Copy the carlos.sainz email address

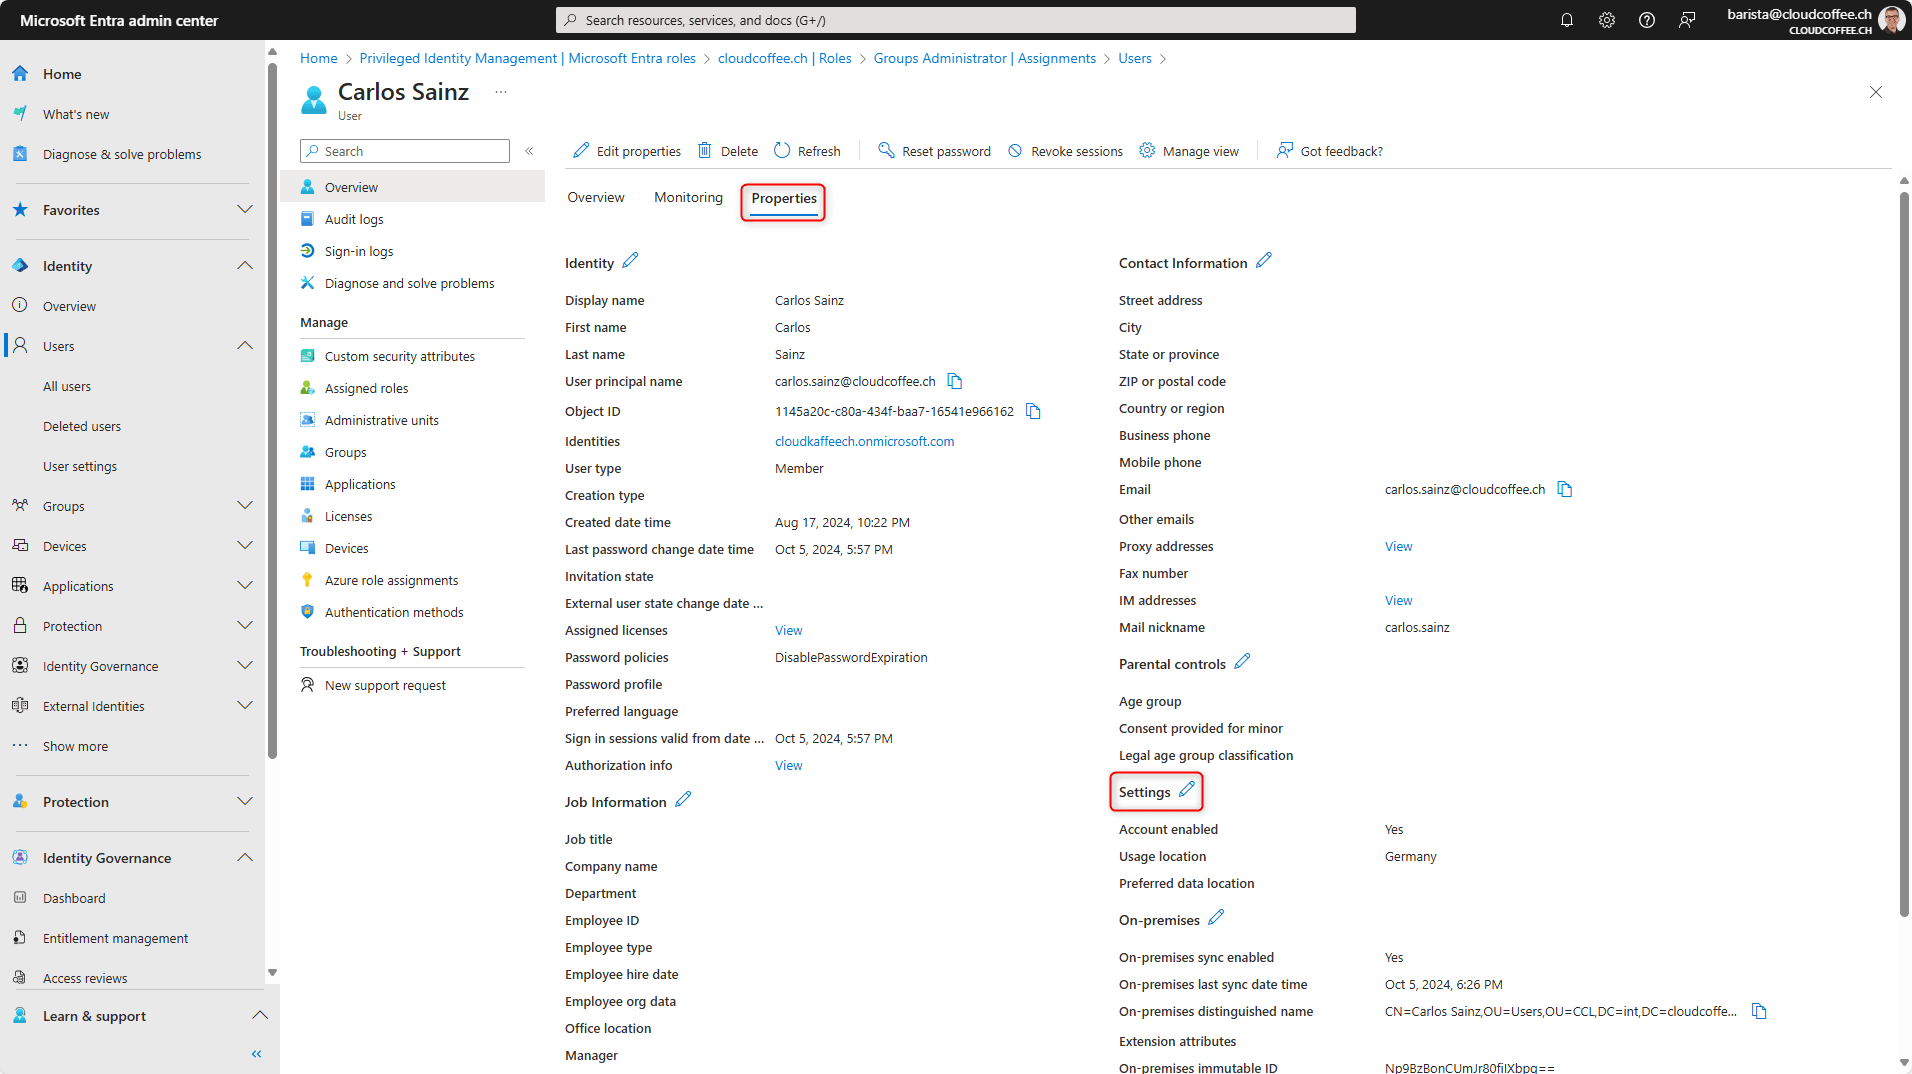point(1564,489)
